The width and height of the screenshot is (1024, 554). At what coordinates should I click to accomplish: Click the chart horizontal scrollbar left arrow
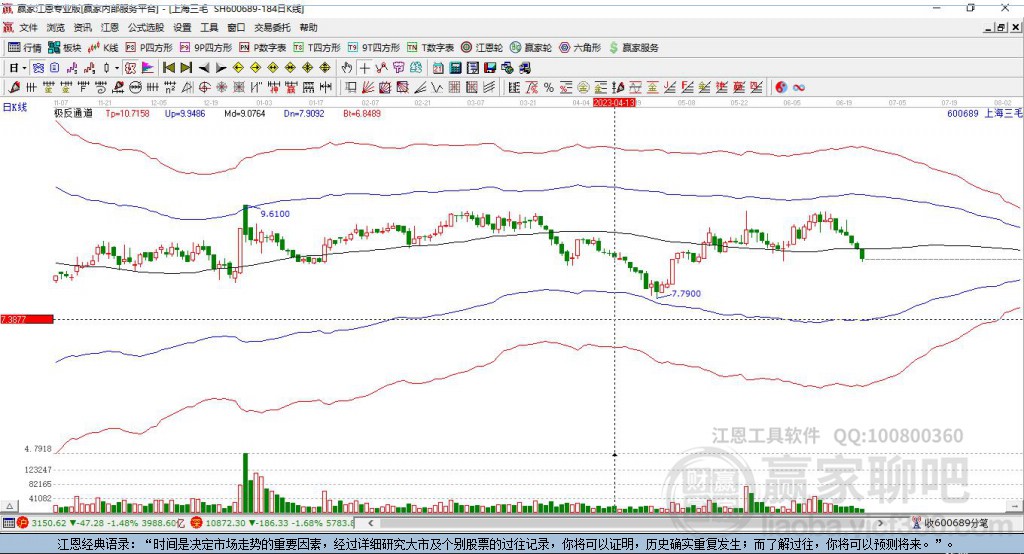pyautogui.click(x=371, y=523)
